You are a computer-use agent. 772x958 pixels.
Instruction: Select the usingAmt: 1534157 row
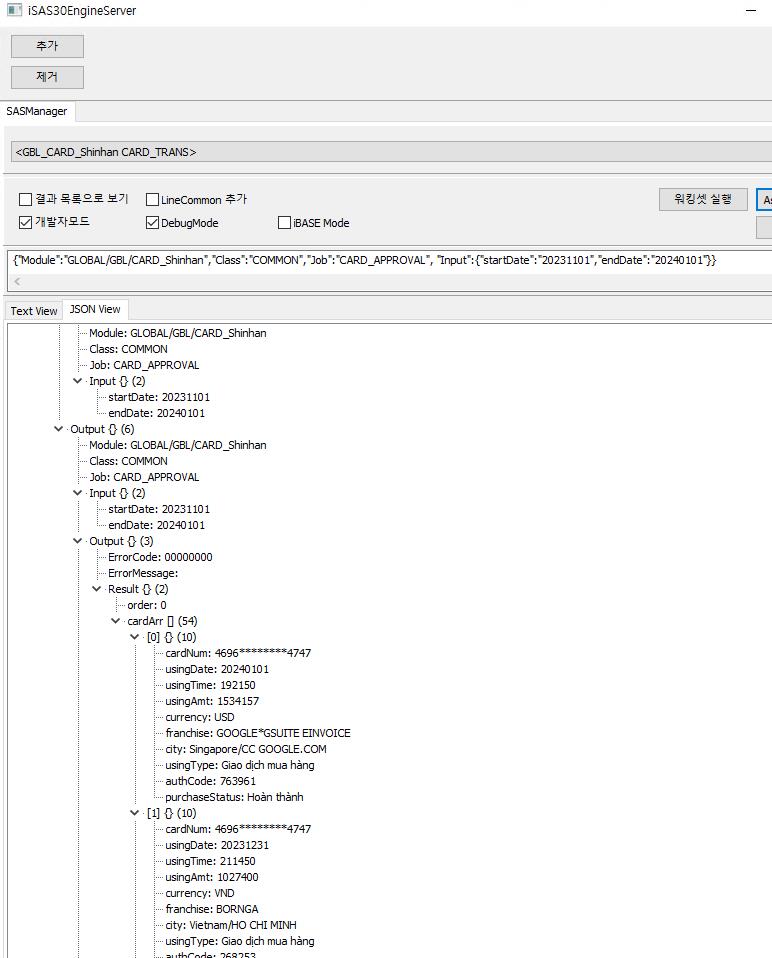[212, 701]
